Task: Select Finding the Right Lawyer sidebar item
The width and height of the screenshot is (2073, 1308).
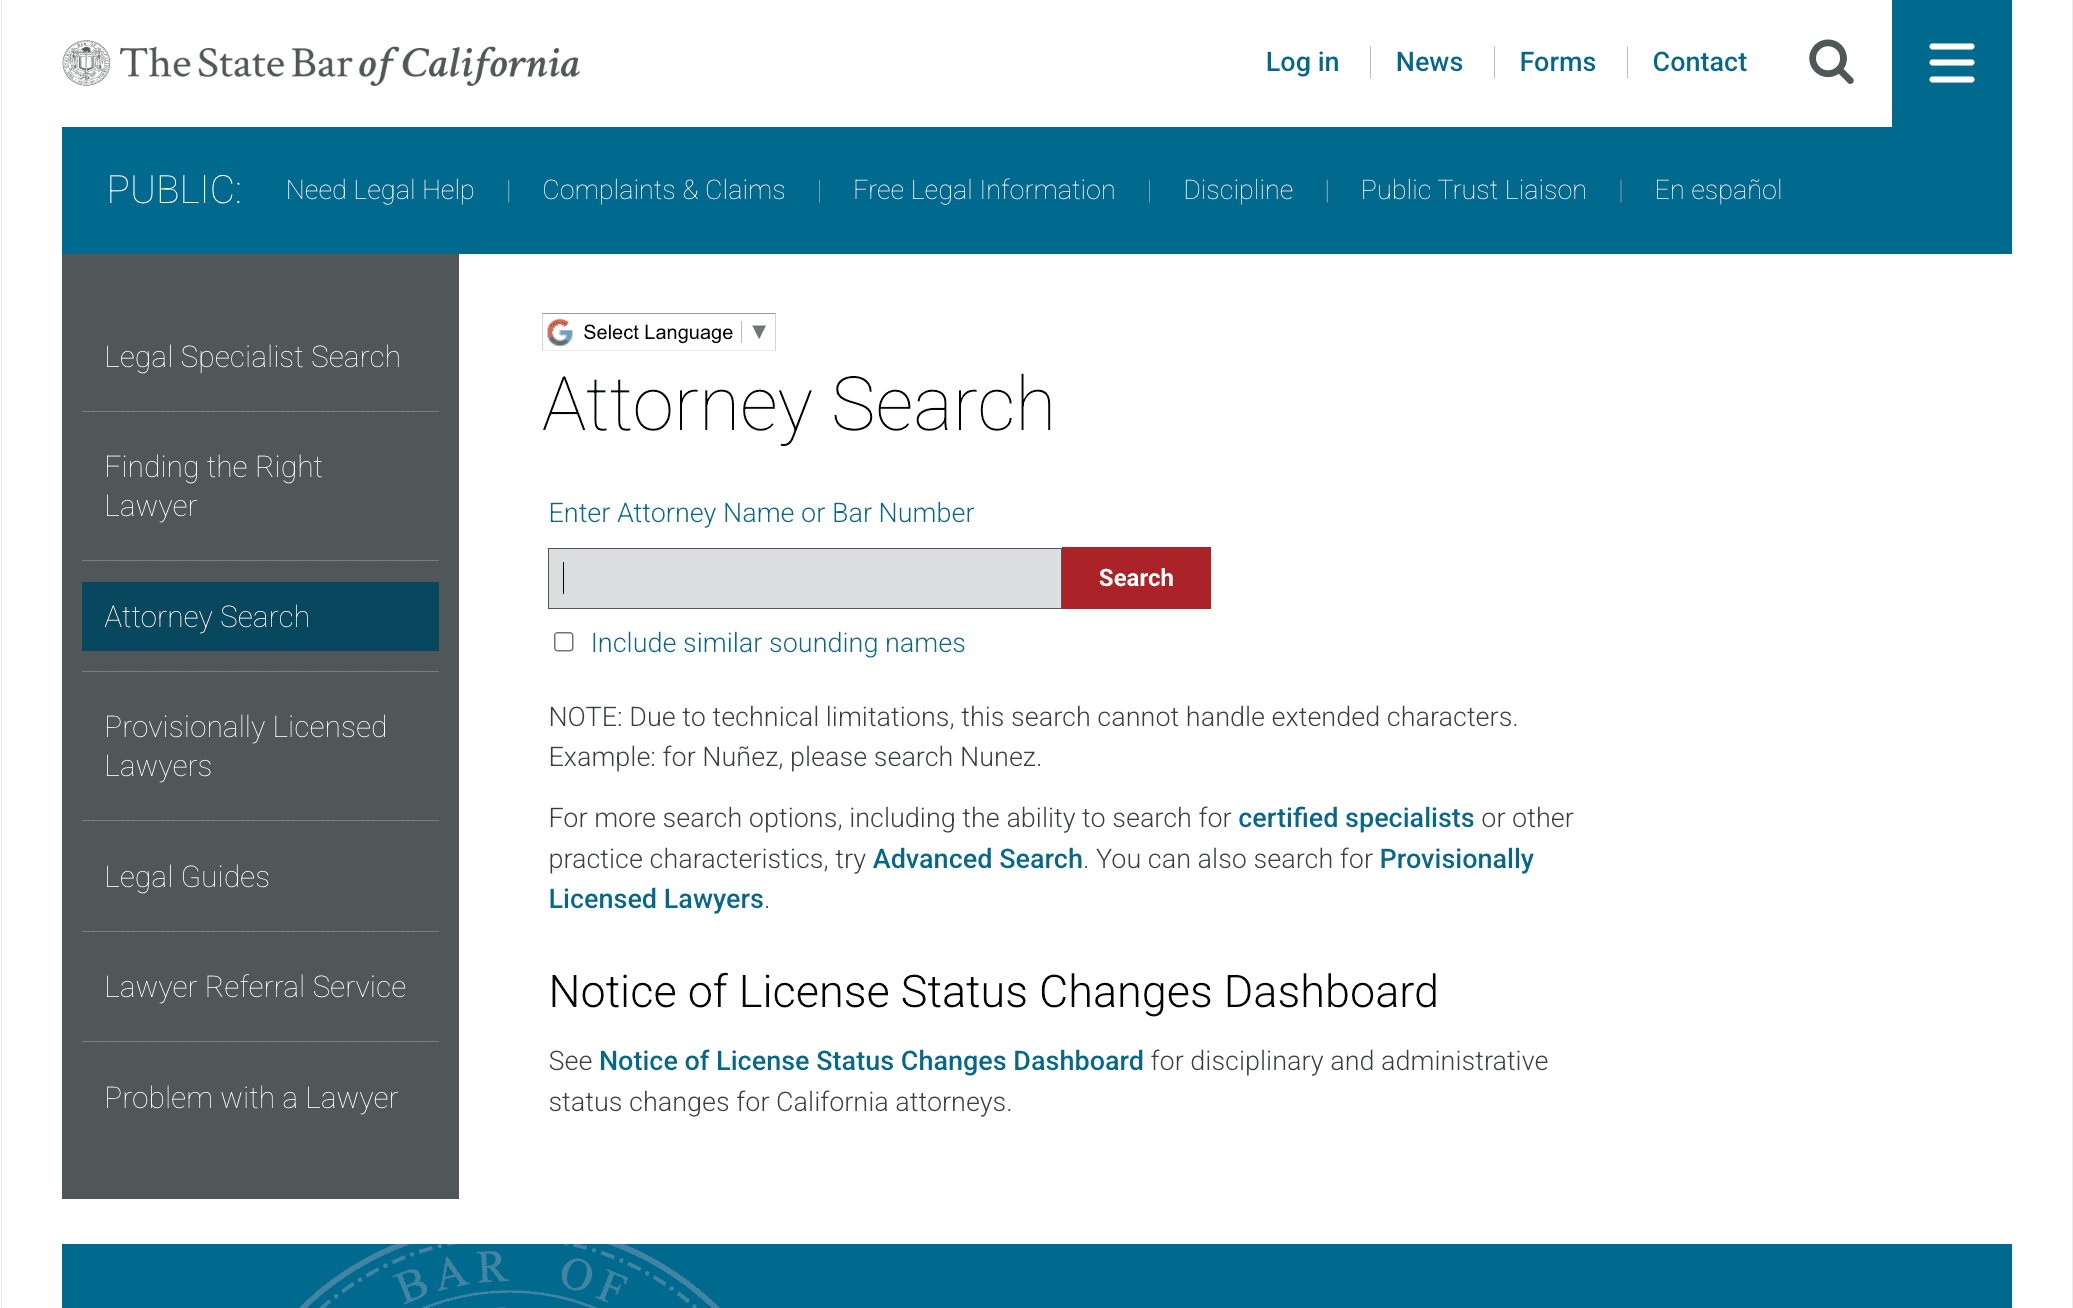Action: 213,486
